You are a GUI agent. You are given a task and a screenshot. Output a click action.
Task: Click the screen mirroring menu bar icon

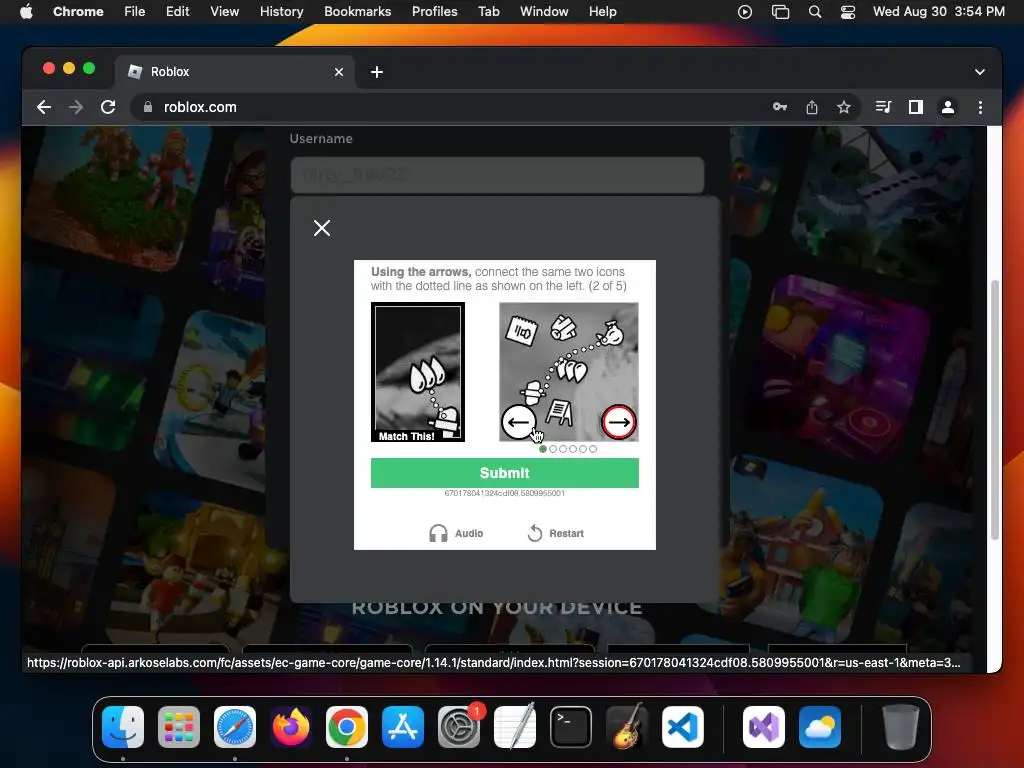[x=780, y=12]
